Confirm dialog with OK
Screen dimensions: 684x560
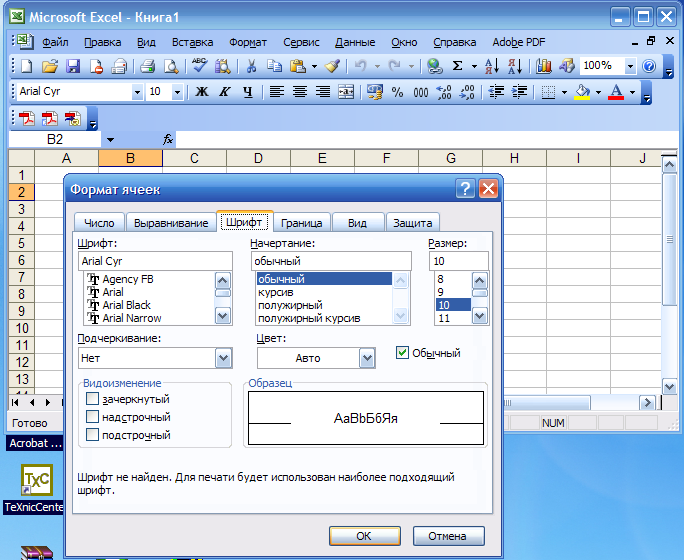point(364,536)
